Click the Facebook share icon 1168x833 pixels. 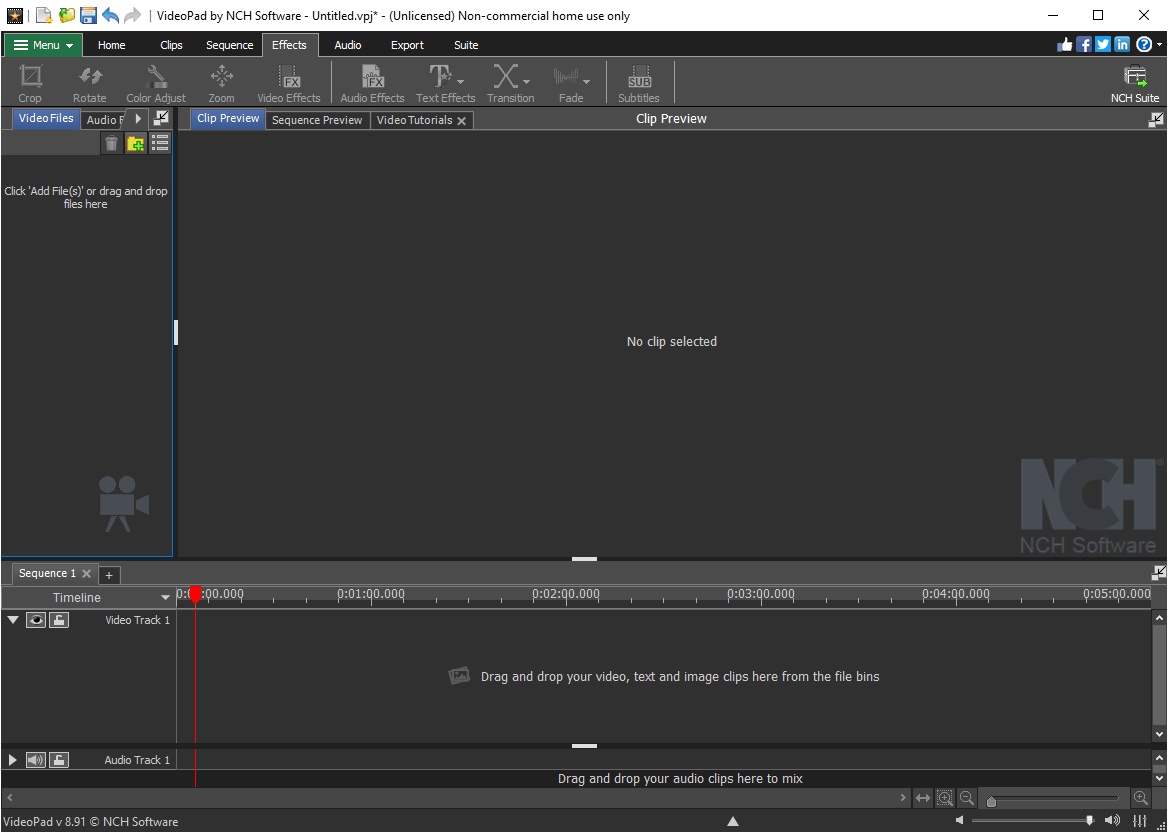1085,45
